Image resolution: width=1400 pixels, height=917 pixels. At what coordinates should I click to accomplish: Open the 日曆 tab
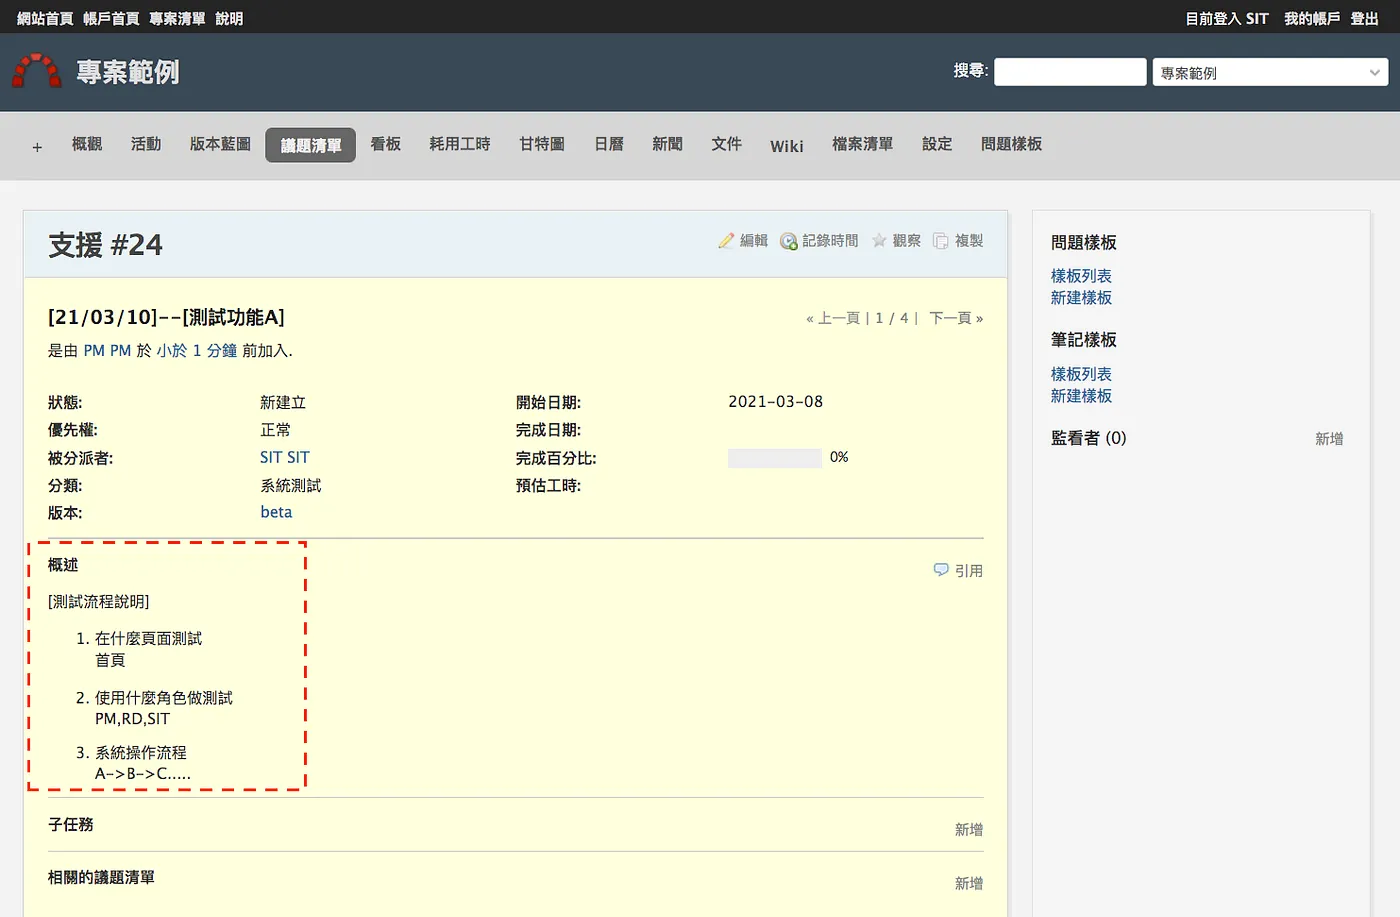[x=609, y=144]
